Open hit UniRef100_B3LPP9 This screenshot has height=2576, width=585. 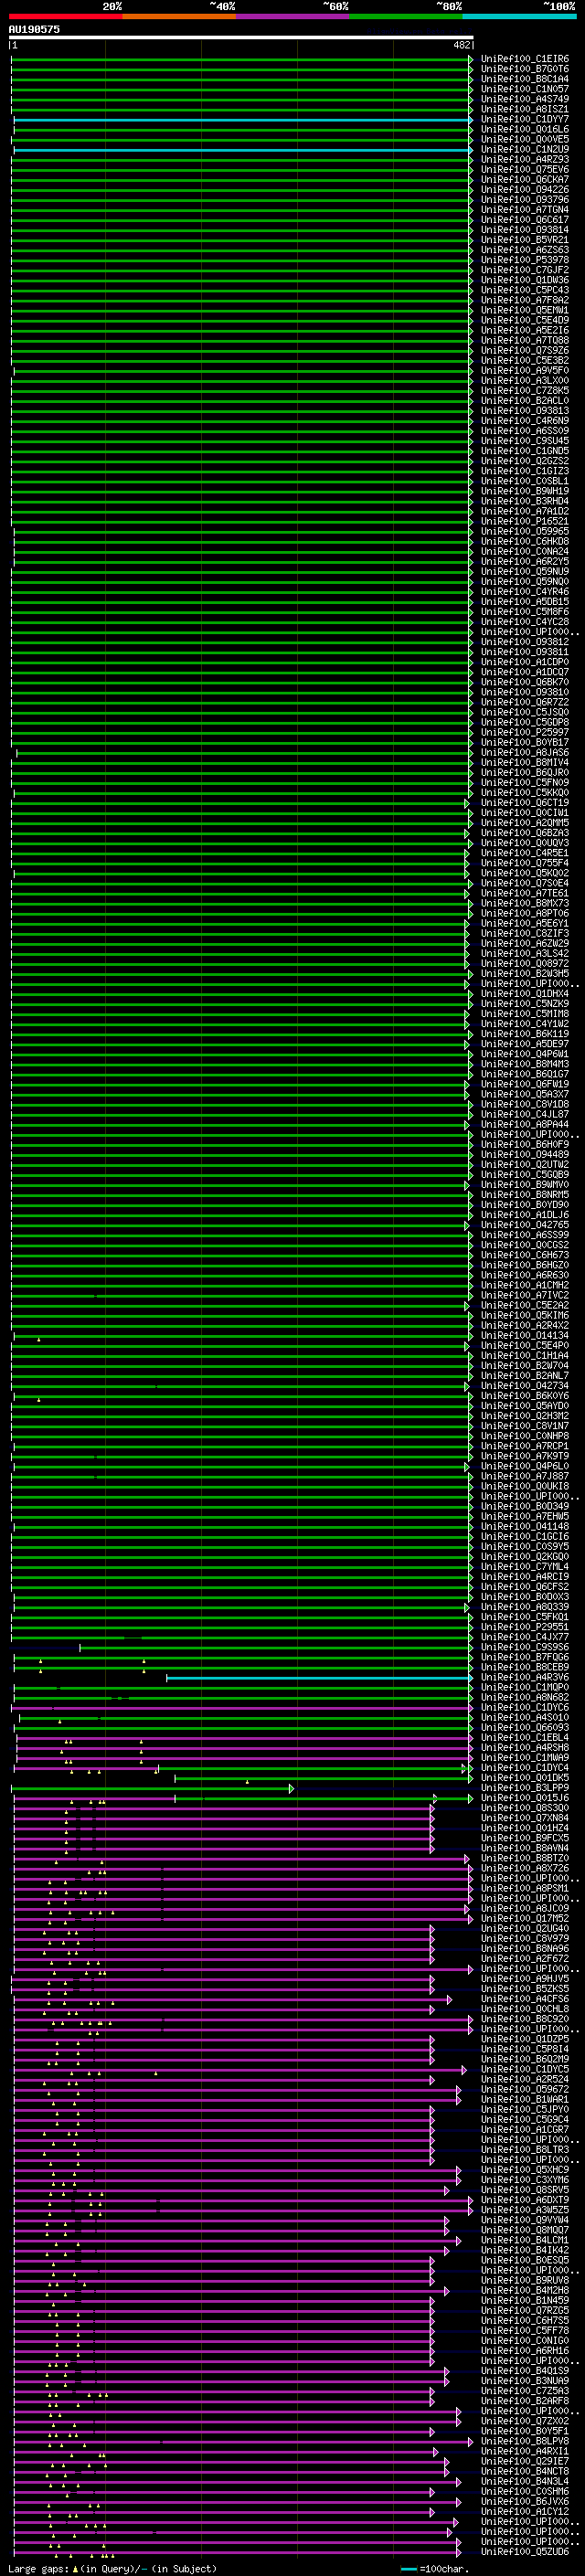click(x=525, y=1788)
